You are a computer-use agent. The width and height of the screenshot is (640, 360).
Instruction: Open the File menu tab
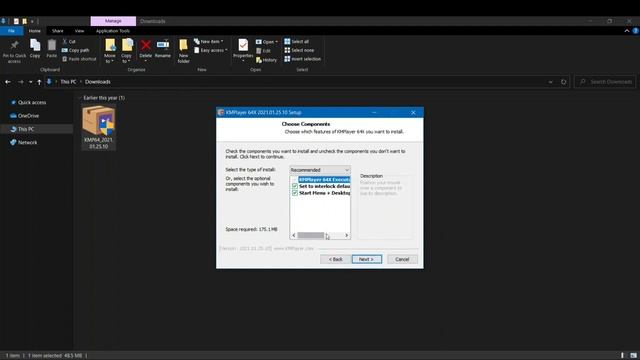(11, 31)
